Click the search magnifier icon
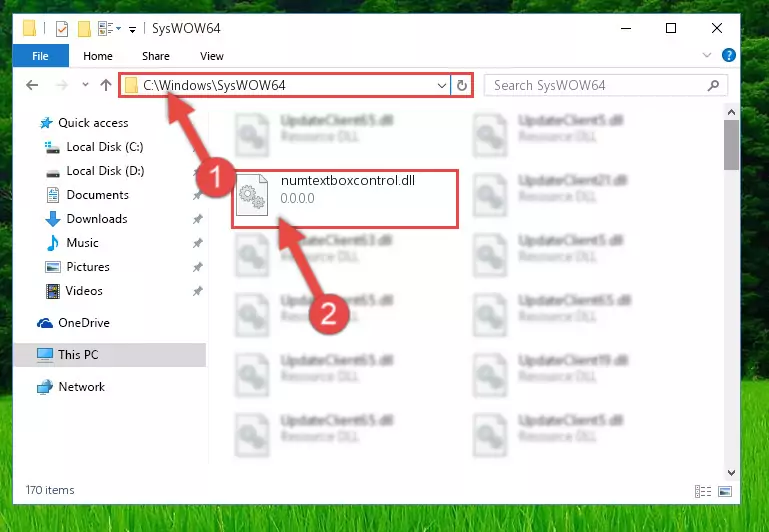Viewport: 769px width, 532px height. pyautogui.click(x=713, y=85)
